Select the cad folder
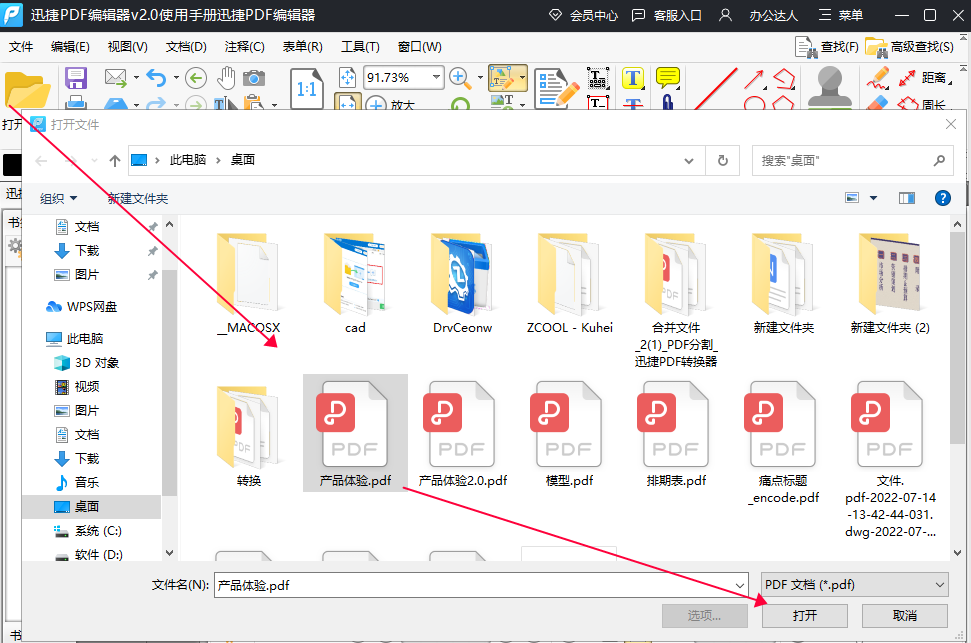This screenshot has width=971, height=643. (x=355, y=284)
